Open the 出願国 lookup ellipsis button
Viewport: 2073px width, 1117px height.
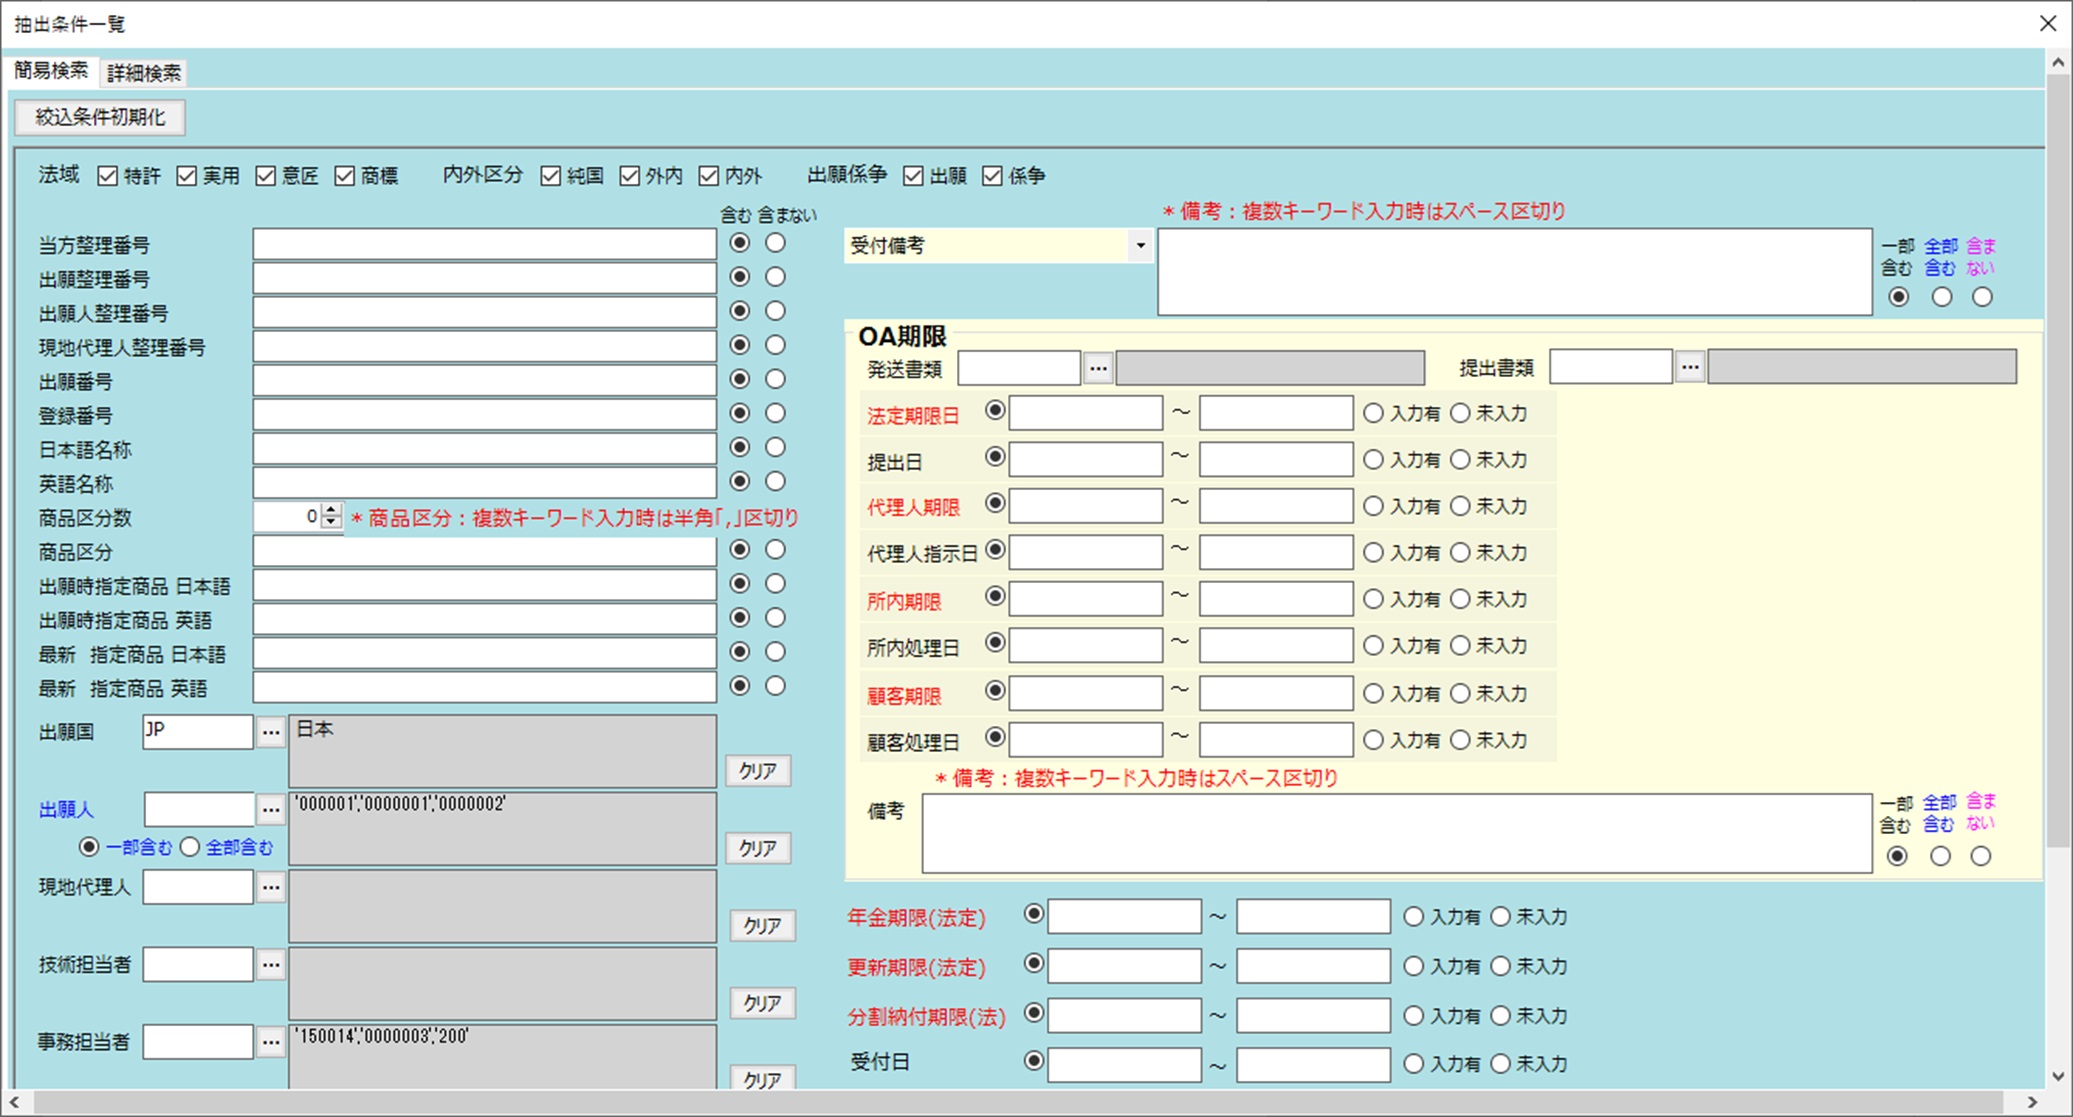[x=270, y=732]
